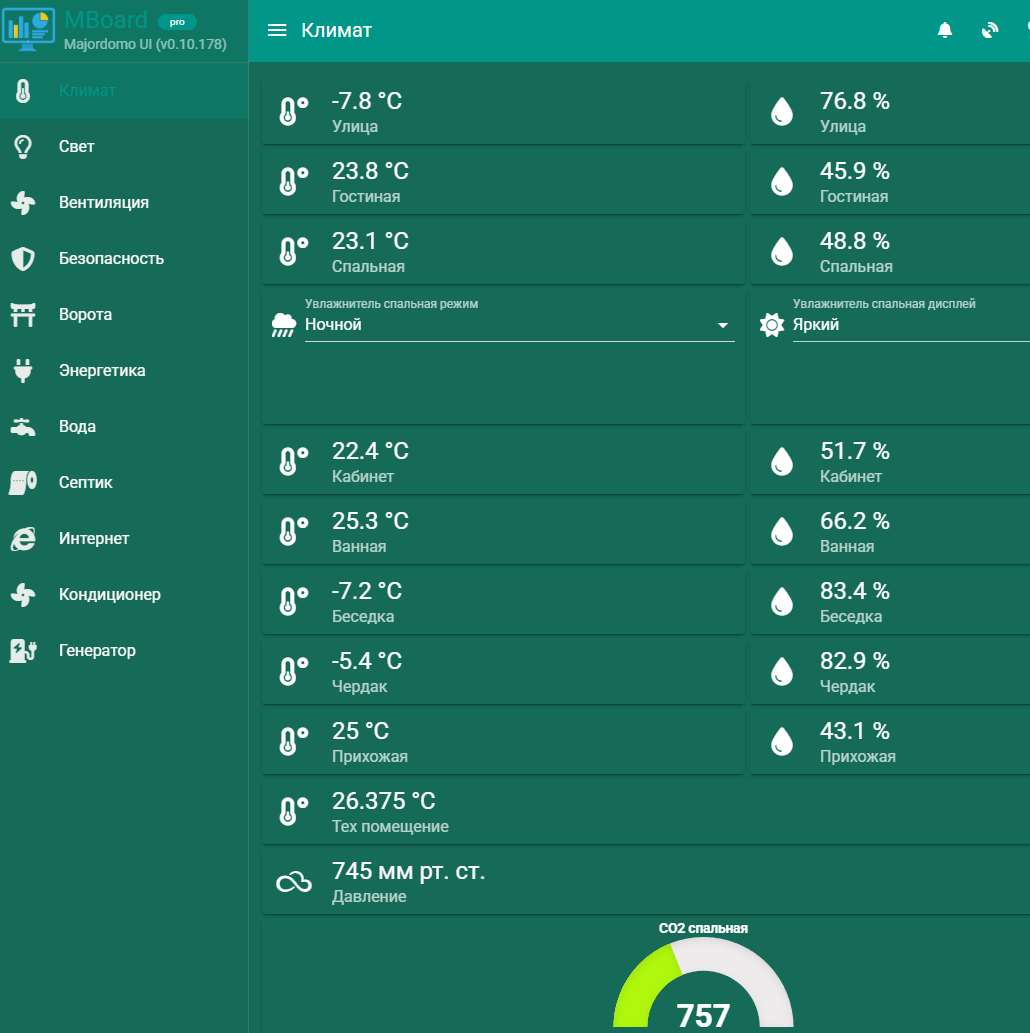Click the Тех помещение 26.375 °C card

pyautogui.click(x=646, y=812)
